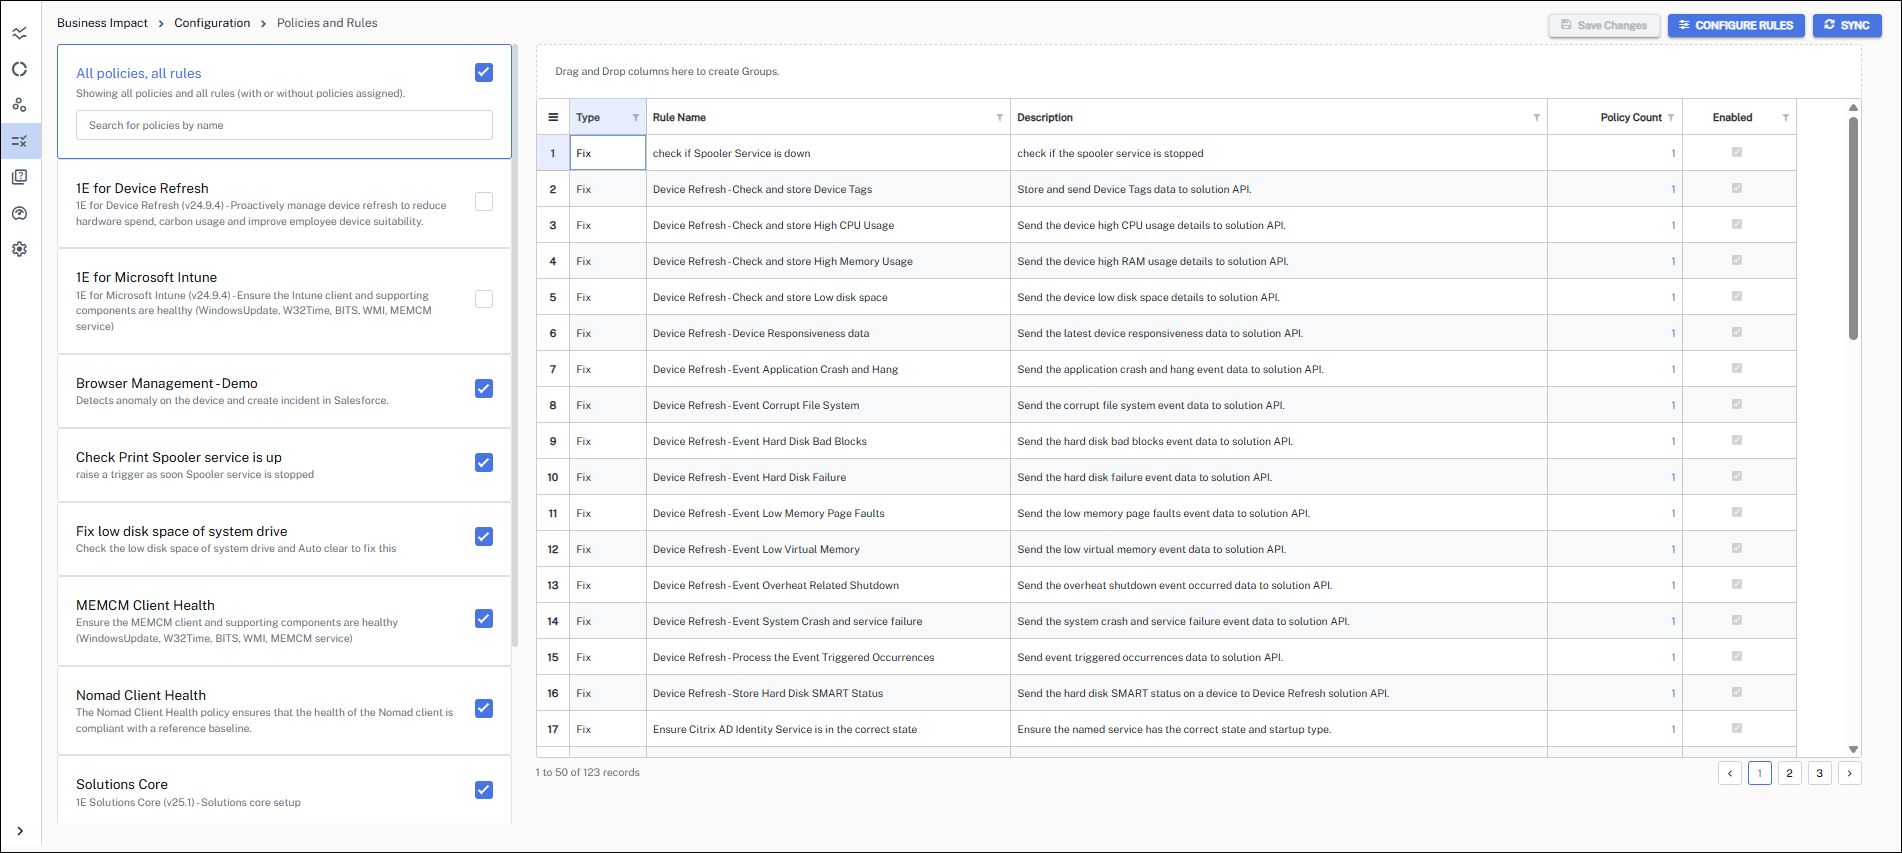Open the circular progress icon in sidebar
This screenshot has width=1902, height=853.
tap(19, 69)
